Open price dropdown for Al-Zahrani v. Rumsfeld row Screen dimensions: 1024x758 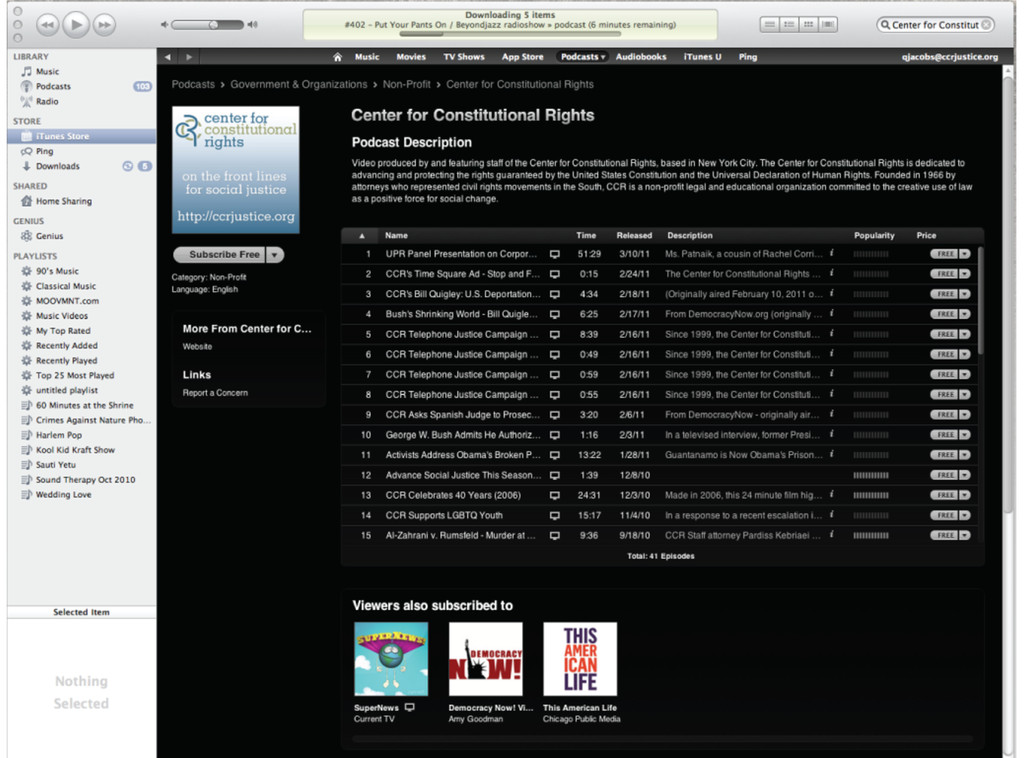tap(965, 535)
